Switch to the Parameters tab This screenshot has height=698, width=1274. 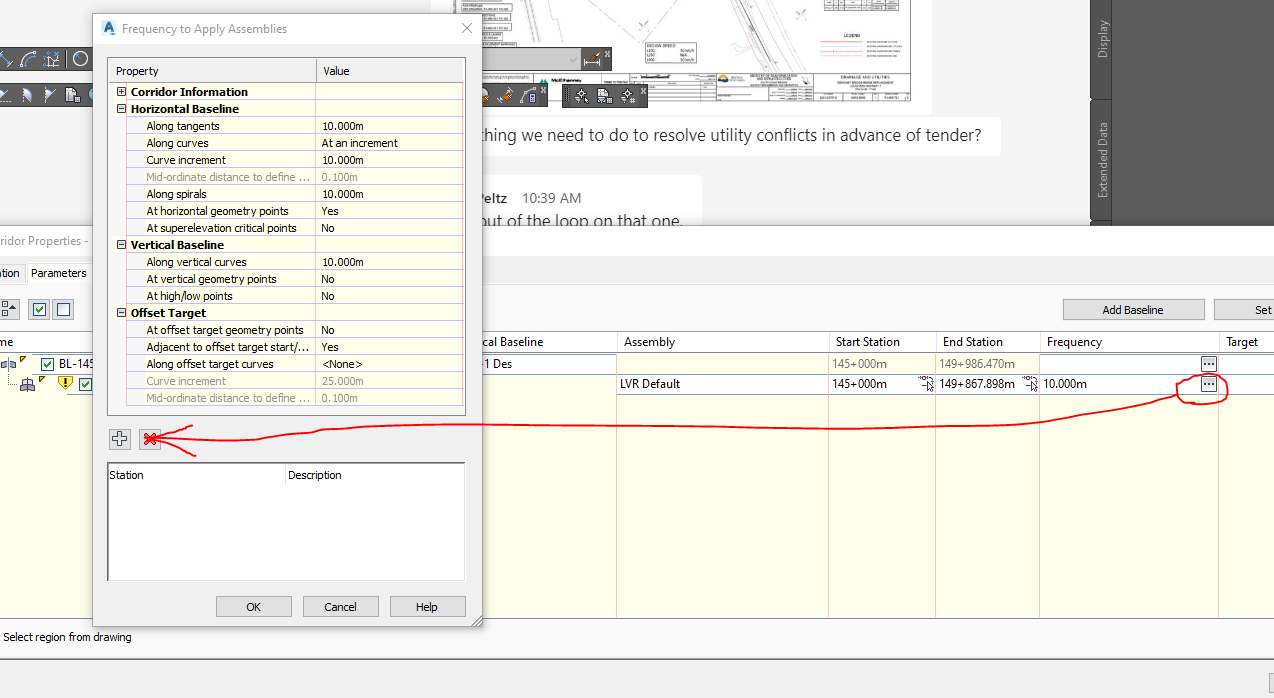point(58,272)
